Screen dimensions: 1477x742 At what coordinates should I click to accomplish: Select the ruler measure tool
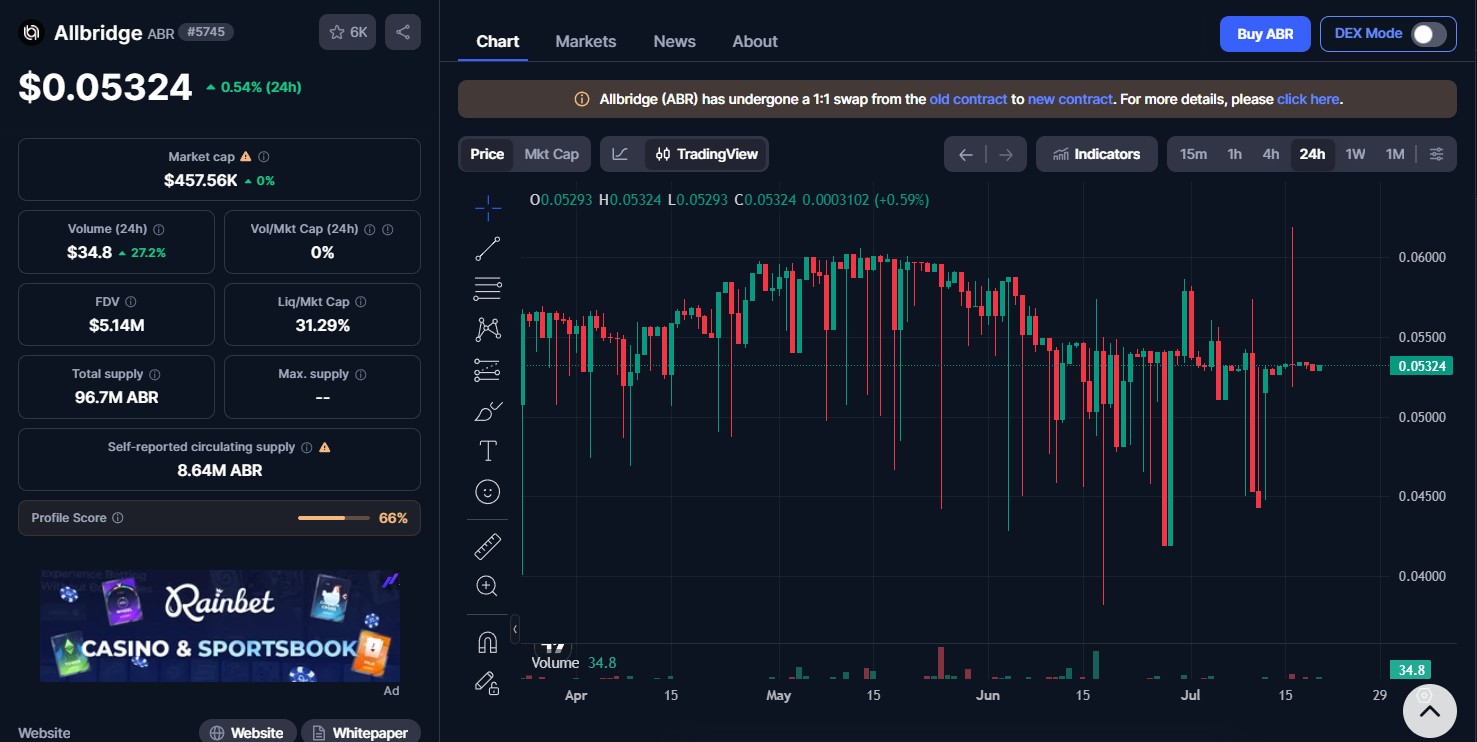[488, 546]
